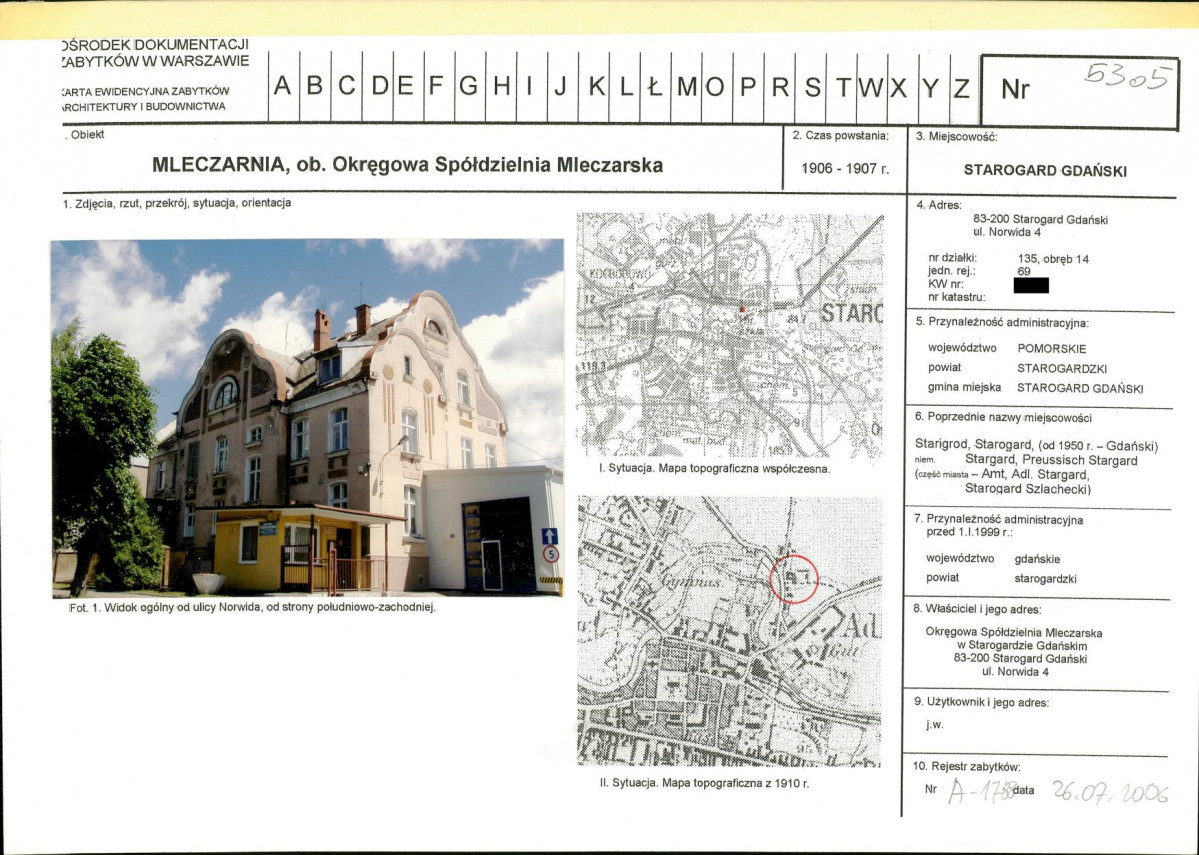Click the letter Z index box

(961, 87)
